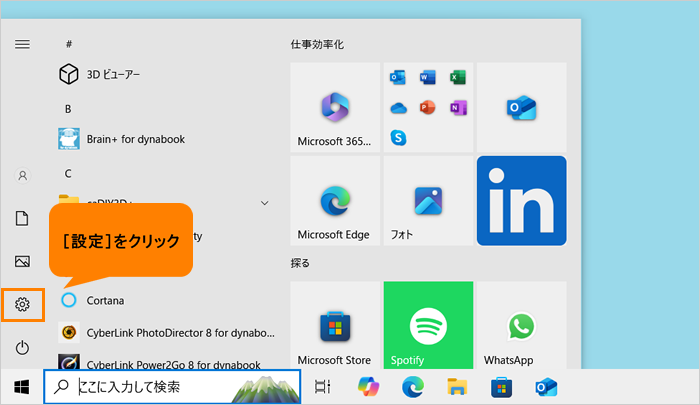This screenshot has height=405, width=700.
Task: Open Brain+ for dynabook app
Action: click(121, 139)
